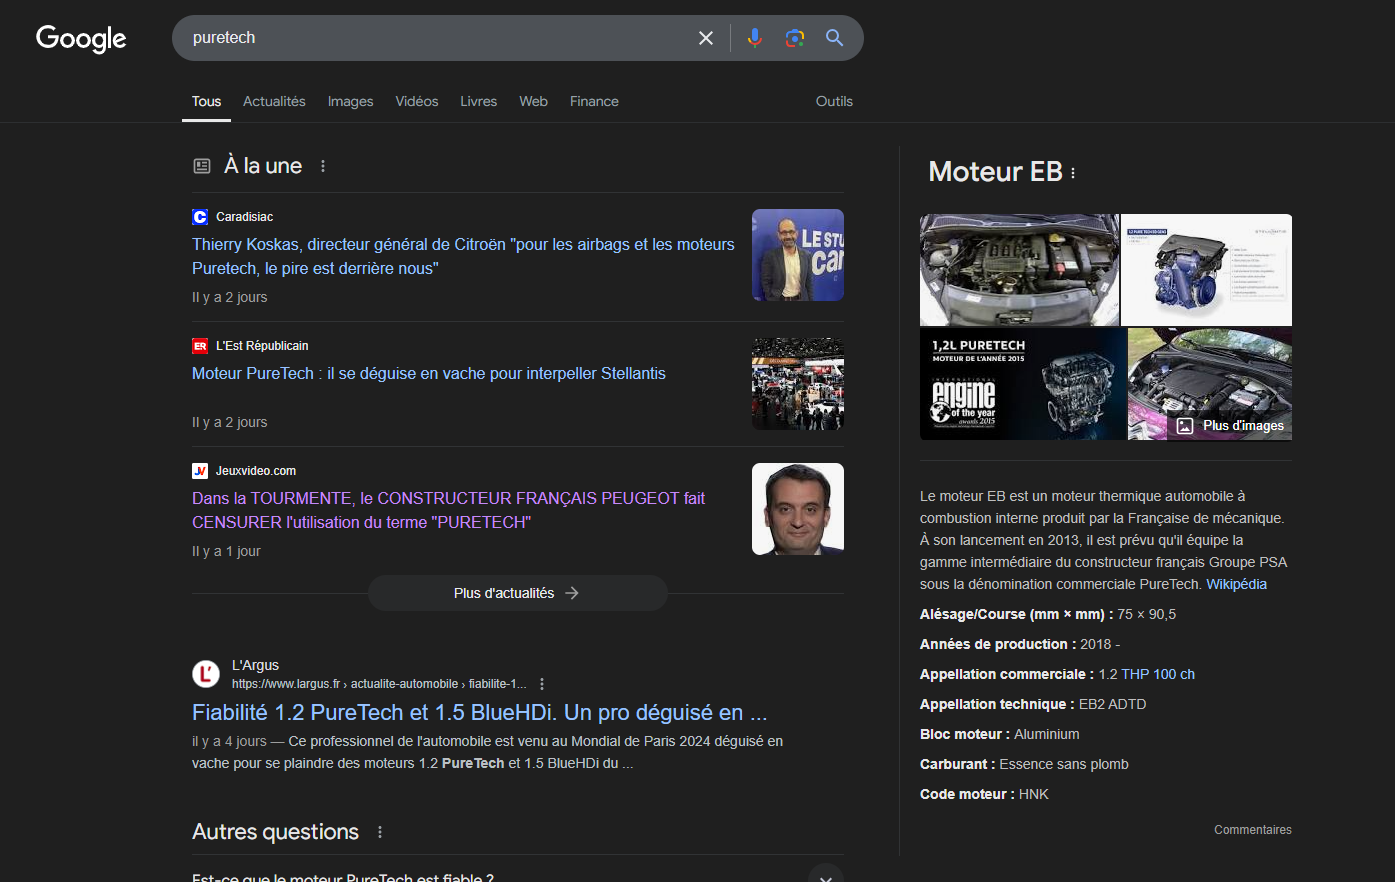Switch to the Finance tab
Image resolution: width=1395 pixels, height=882 pixels.
(x=594, y=101)
